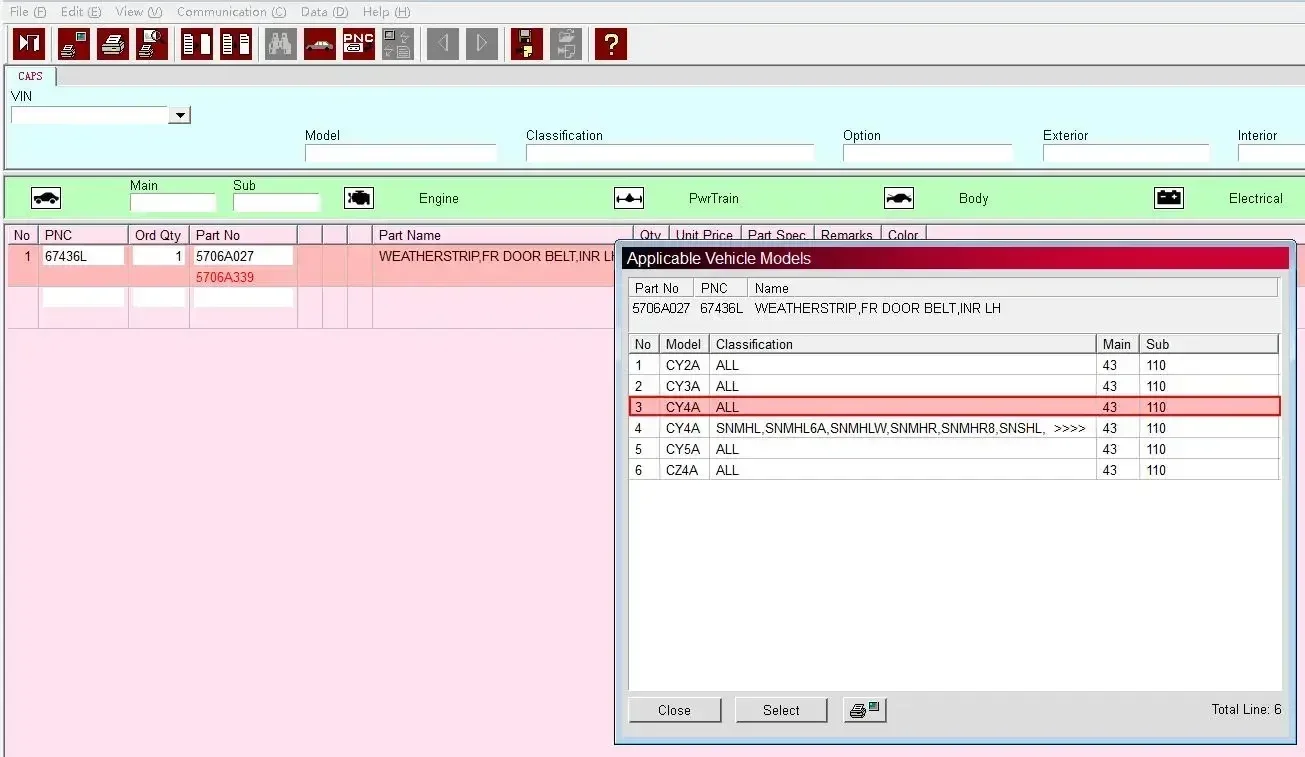
Task: Click the Close button in dialog
Action: (674, 710)
